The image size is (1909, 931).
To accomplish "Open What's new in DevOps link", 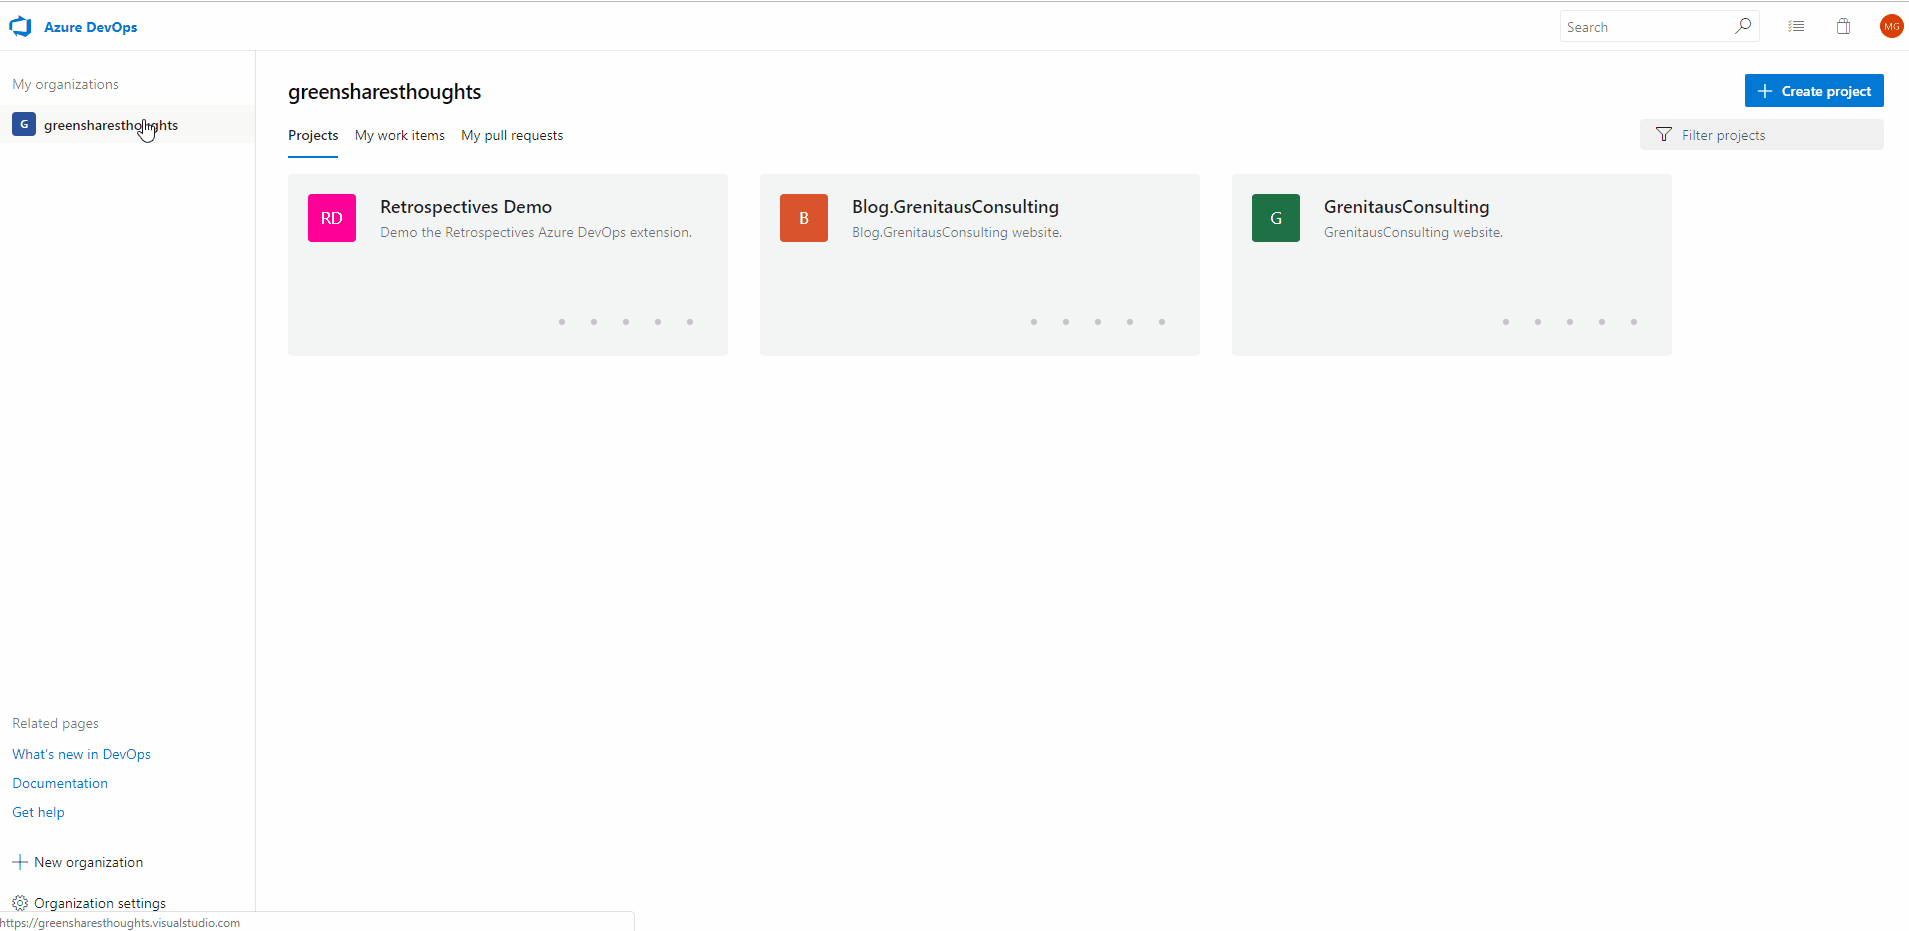I will 82,754.
